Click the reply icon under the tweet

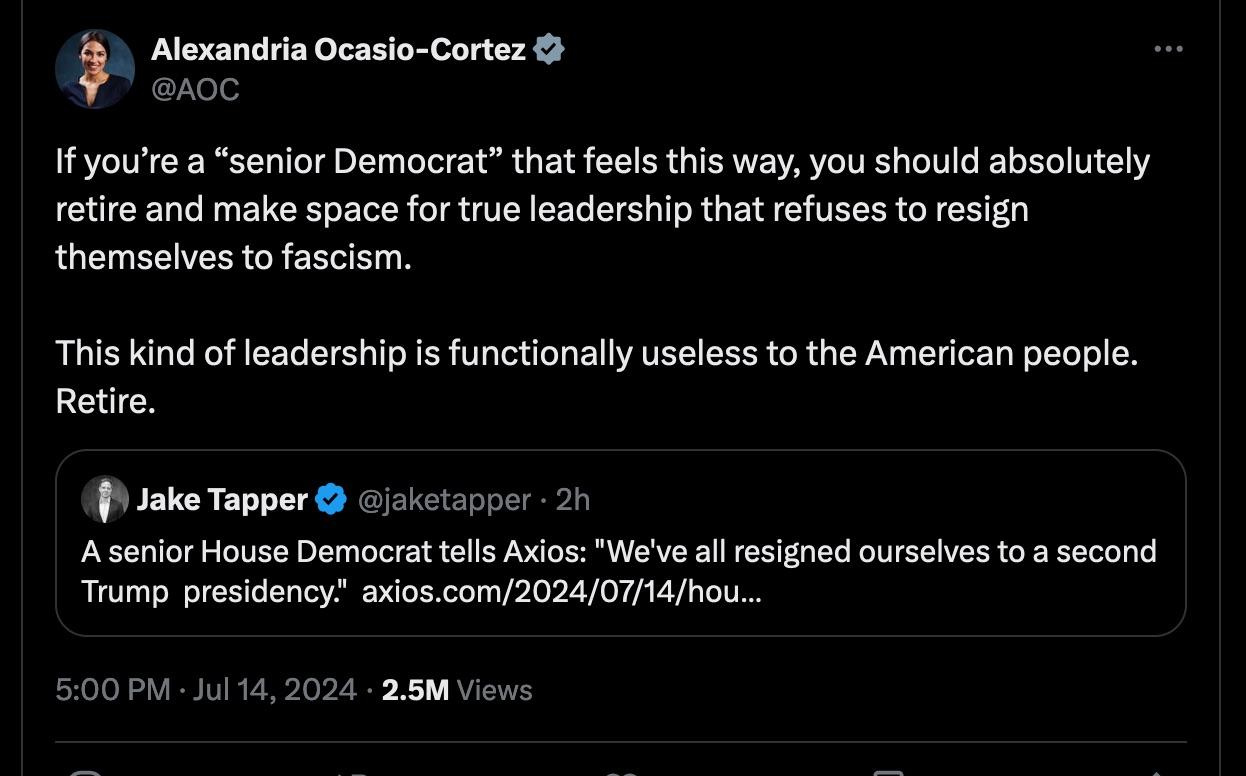pos(86,772)
